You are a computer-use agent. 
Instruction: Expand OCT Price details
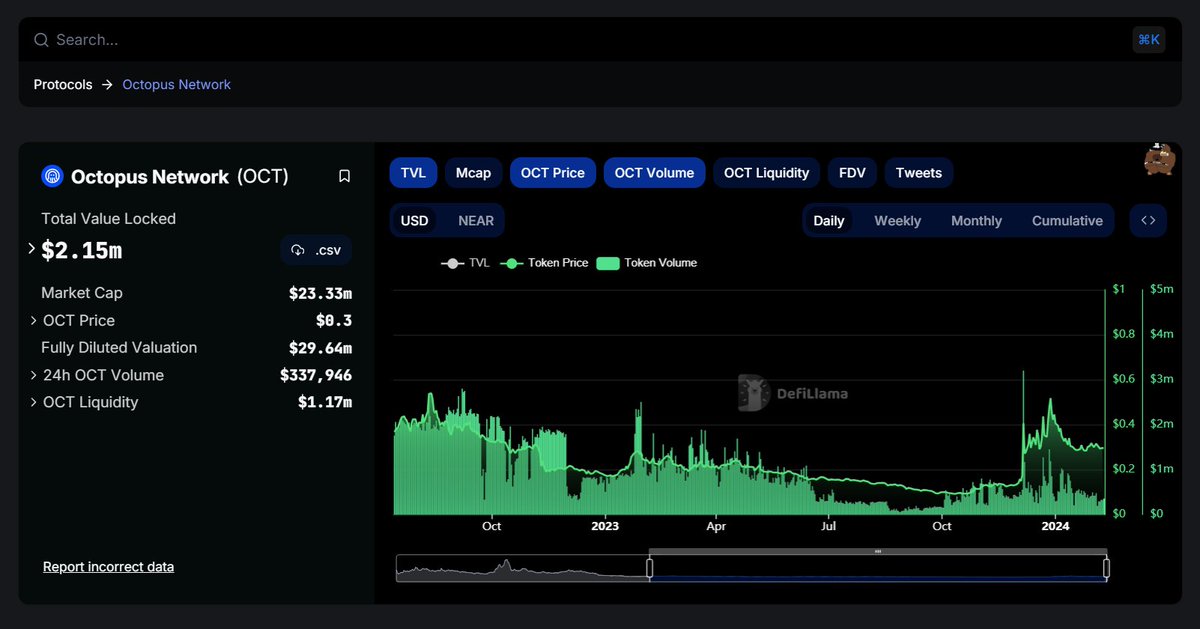click(x=33, y=321)
